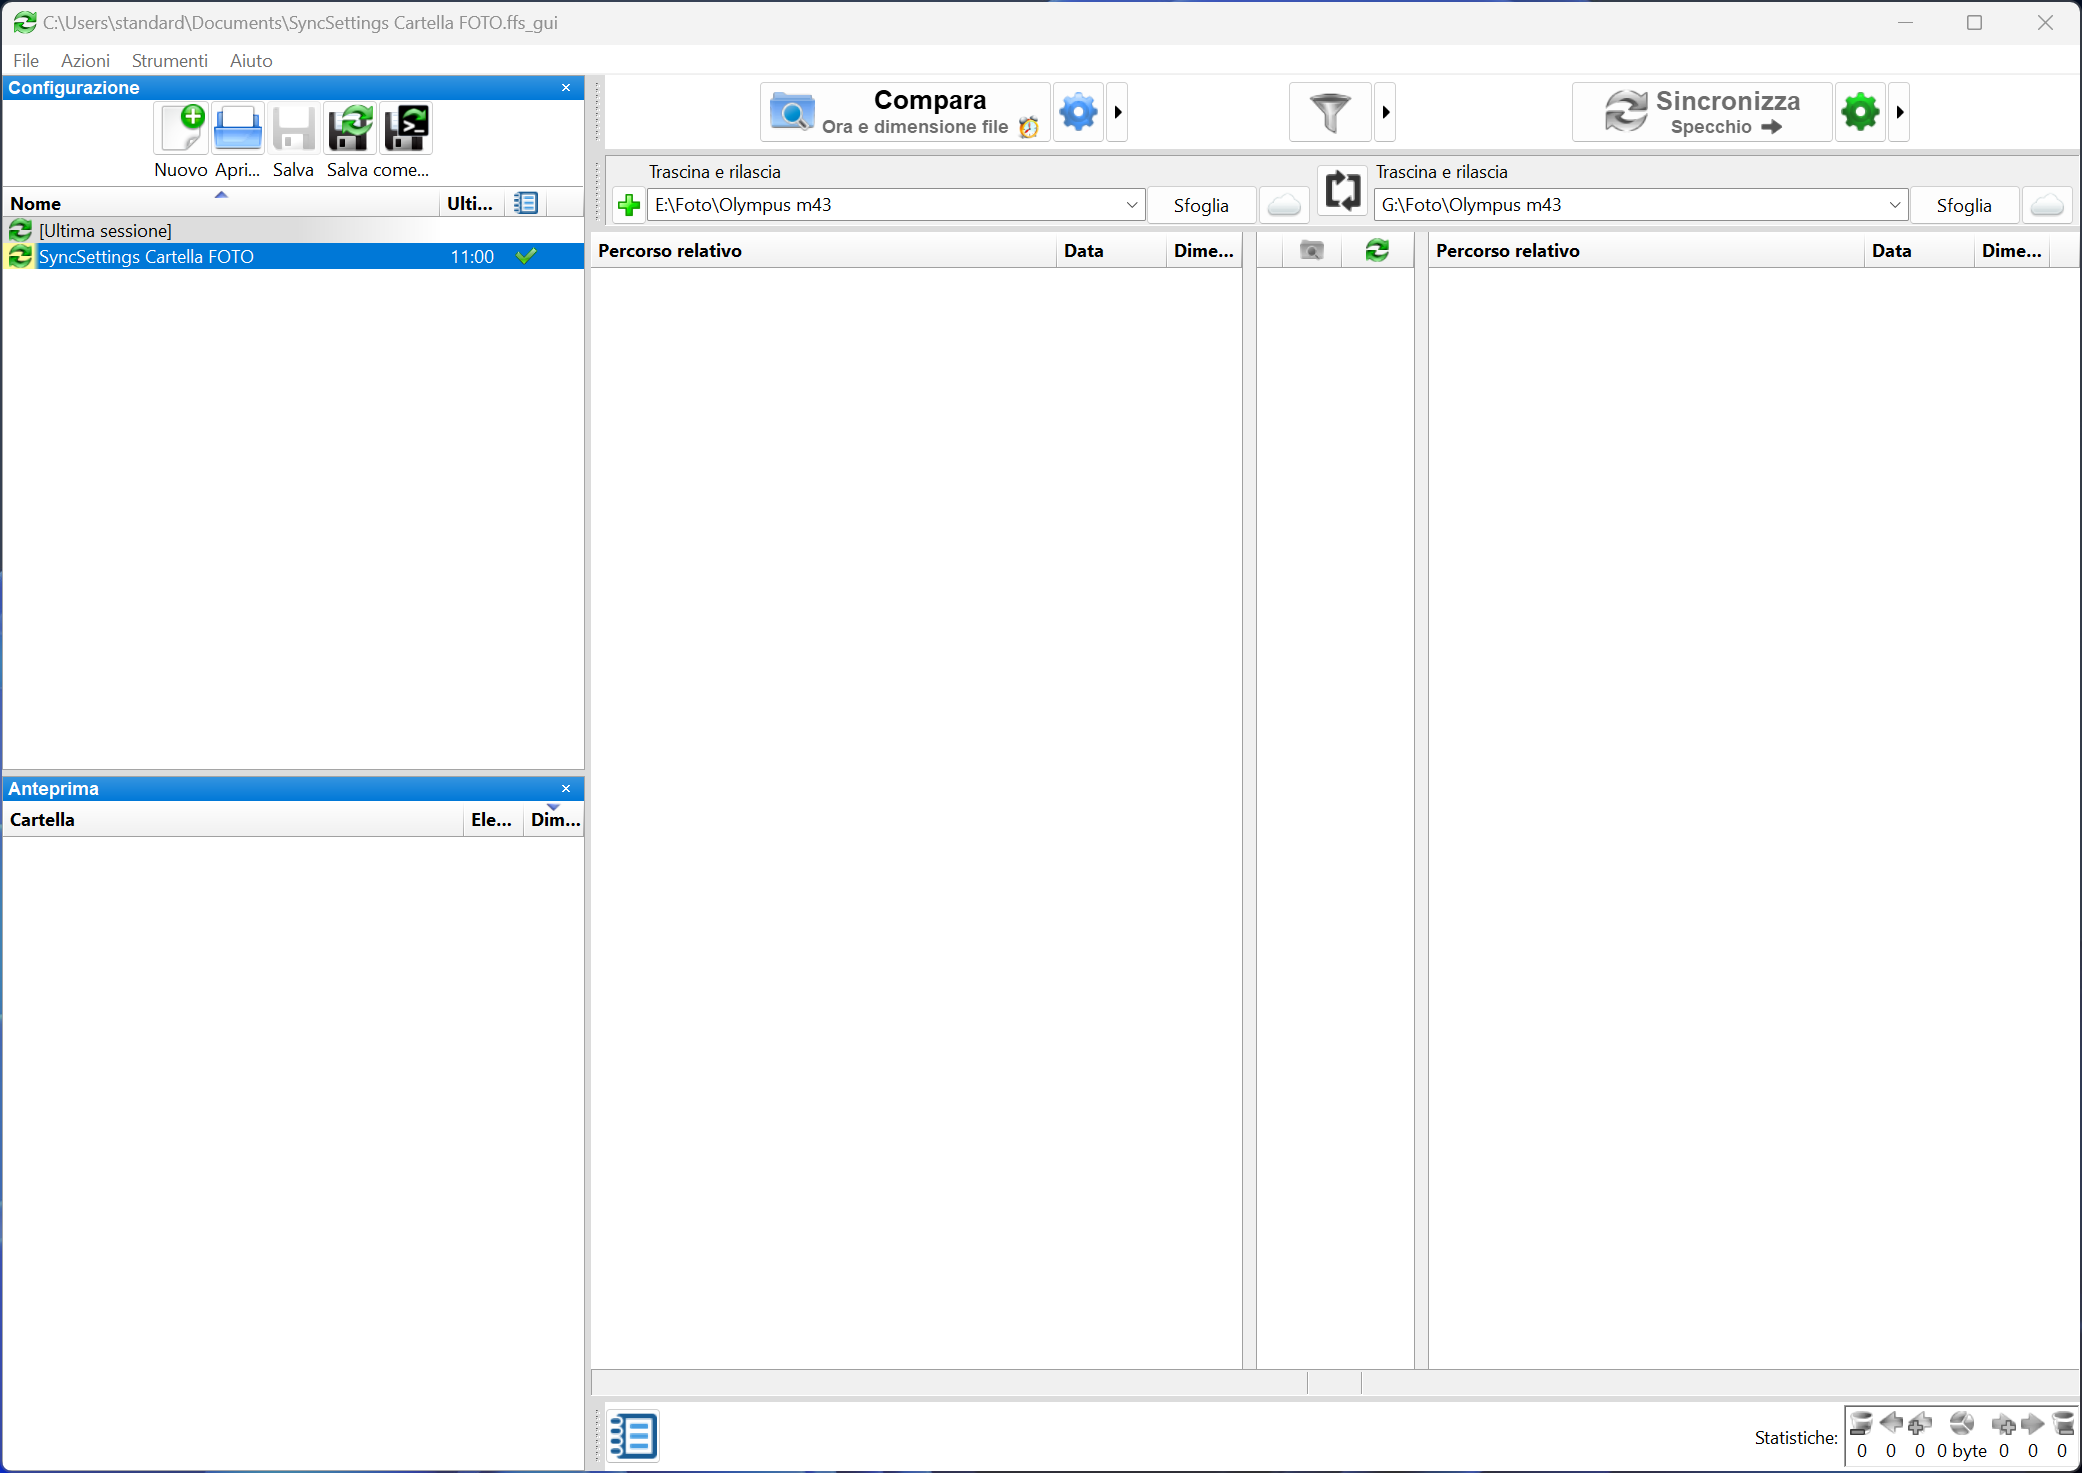This screenshot has width=2082, height=1473.
Task: Open the log overview panel at bottom left
Action: point(633,1436)
